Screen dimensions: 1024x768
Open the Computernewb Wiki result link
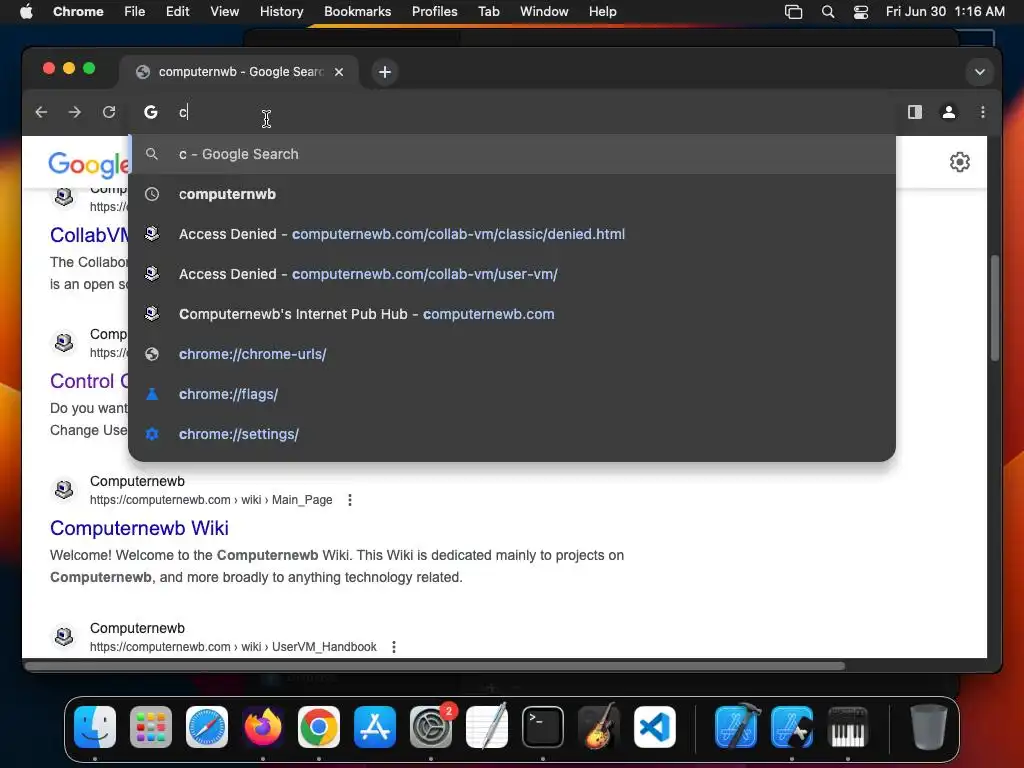coord(139,528)
